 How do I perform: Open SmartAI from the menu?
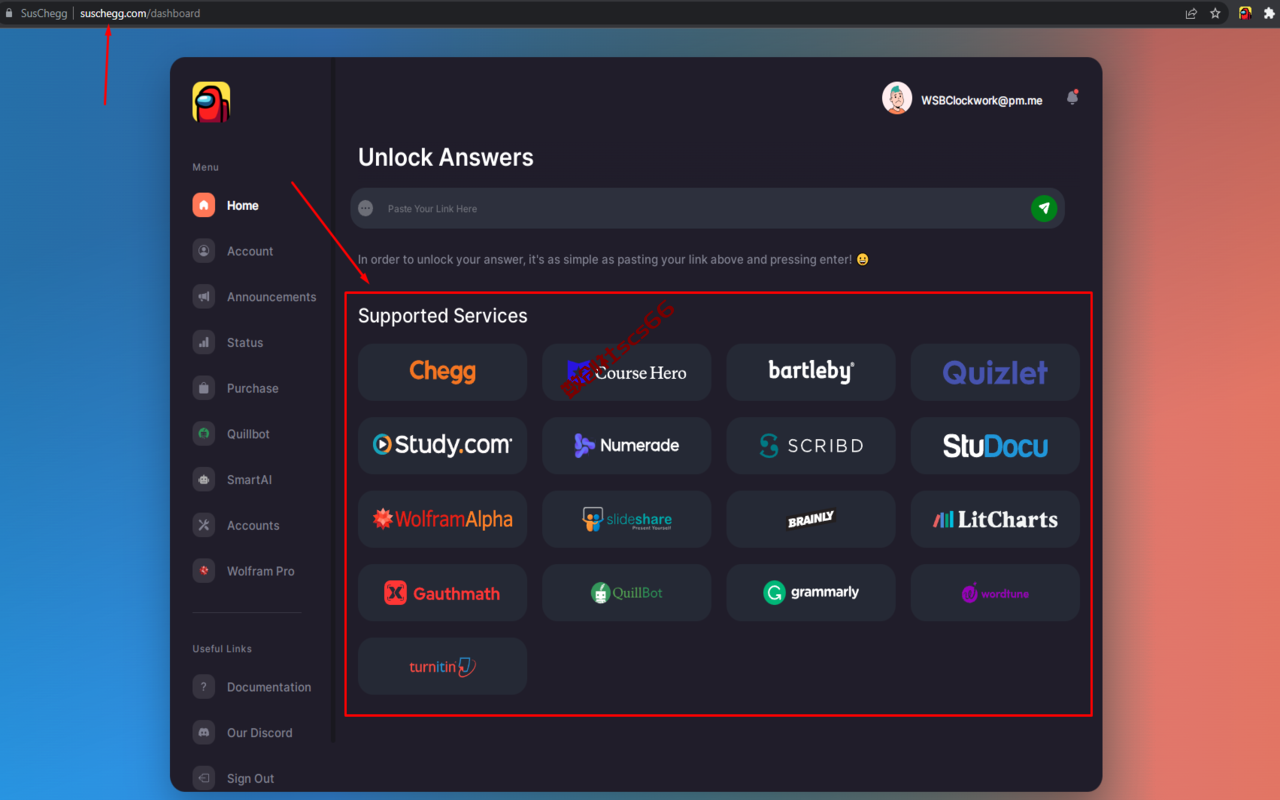coord(249,480)
